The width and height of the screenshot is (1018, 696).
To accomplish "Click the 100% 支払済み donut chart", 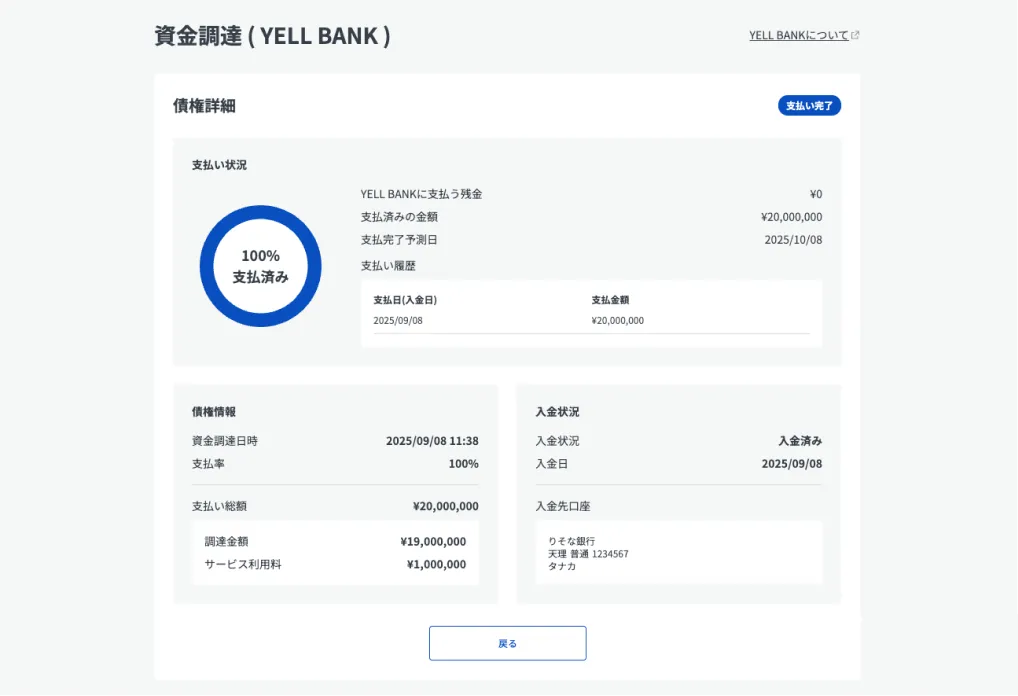I will 261,266.
